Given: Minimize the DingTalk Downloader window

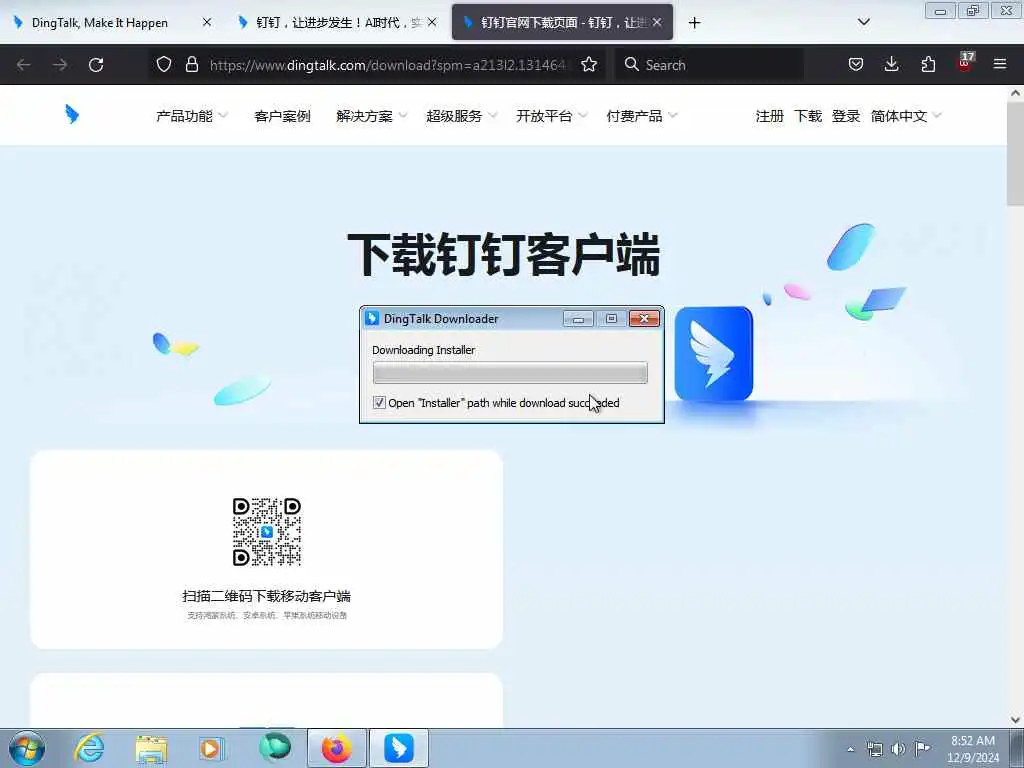Looking at the screenshot, I should (578, 319).
